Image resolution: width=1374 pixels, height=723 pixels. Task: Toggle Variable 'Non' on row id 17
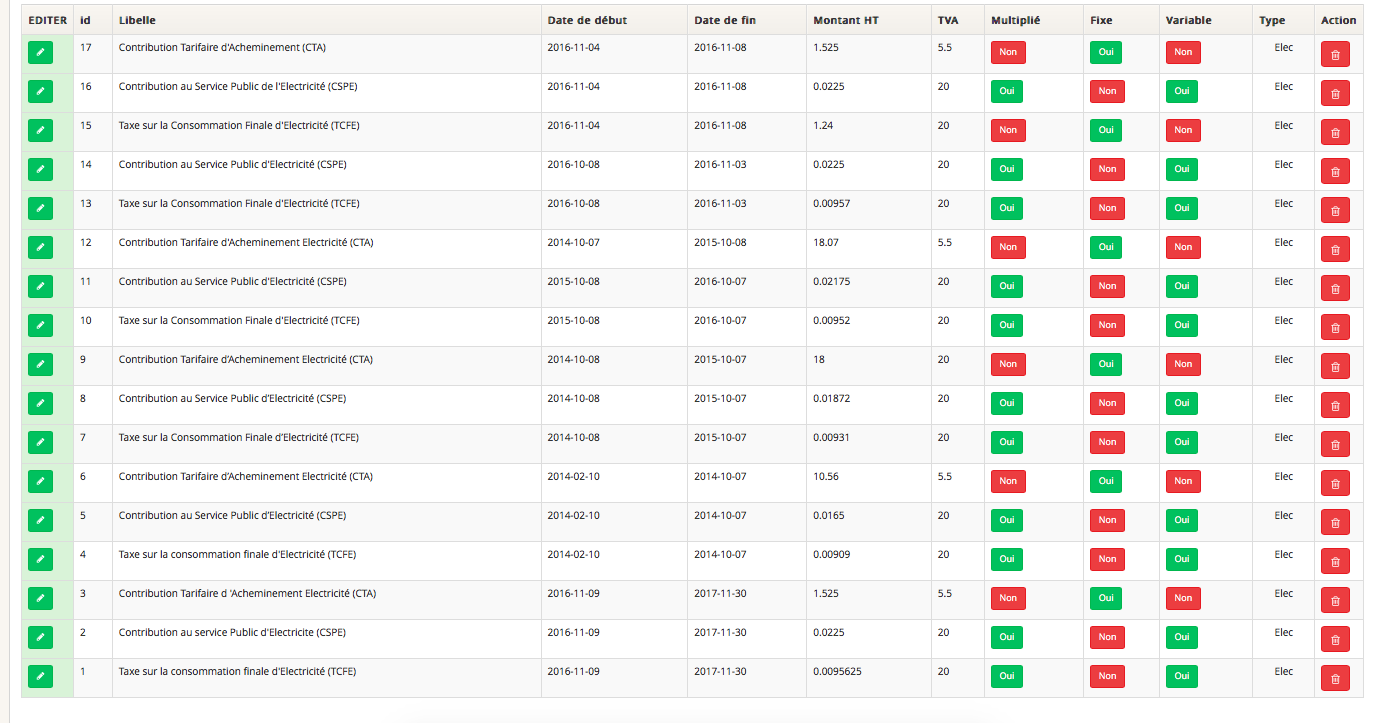pos(1183,52)
